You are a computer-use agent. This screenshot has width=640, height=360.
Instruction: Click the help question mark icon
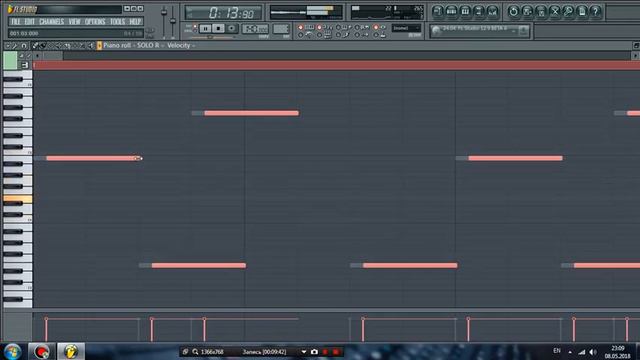pos(596,11)
